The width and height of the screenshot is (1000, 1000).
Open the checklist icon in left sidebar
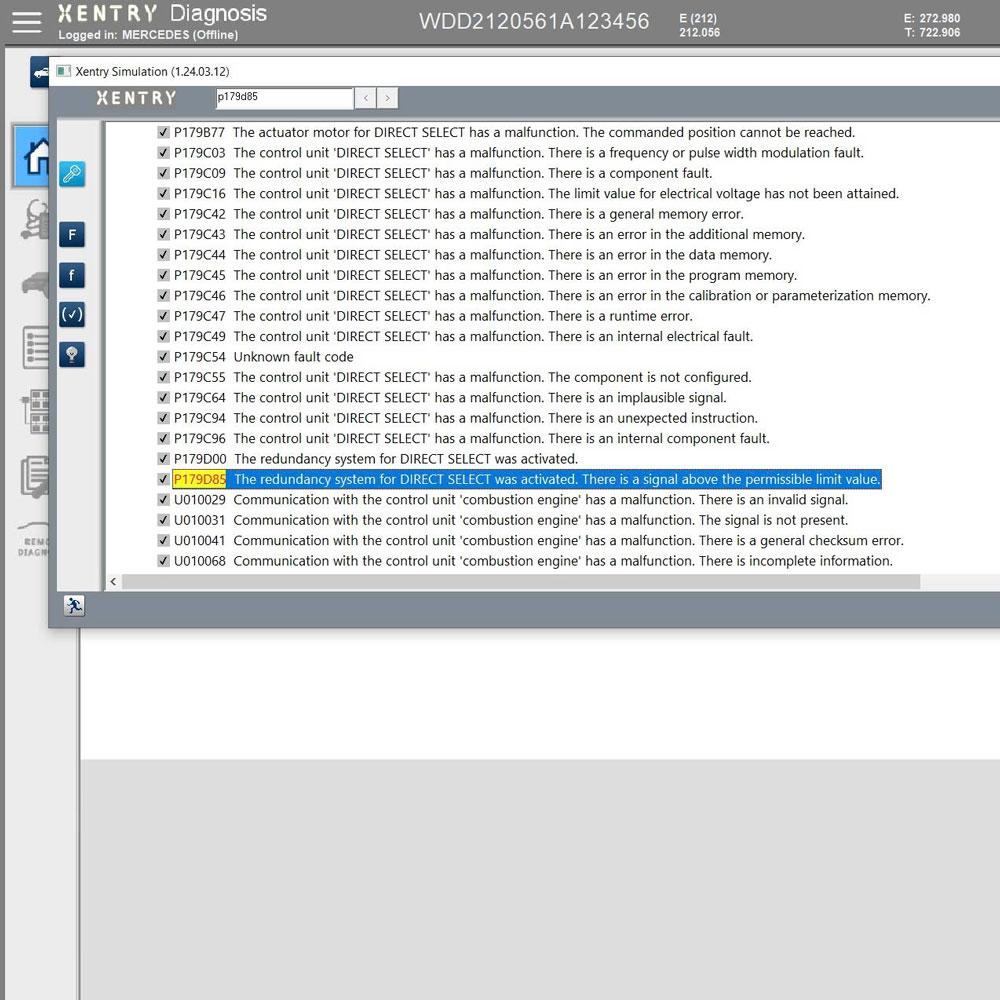point(36,348)
